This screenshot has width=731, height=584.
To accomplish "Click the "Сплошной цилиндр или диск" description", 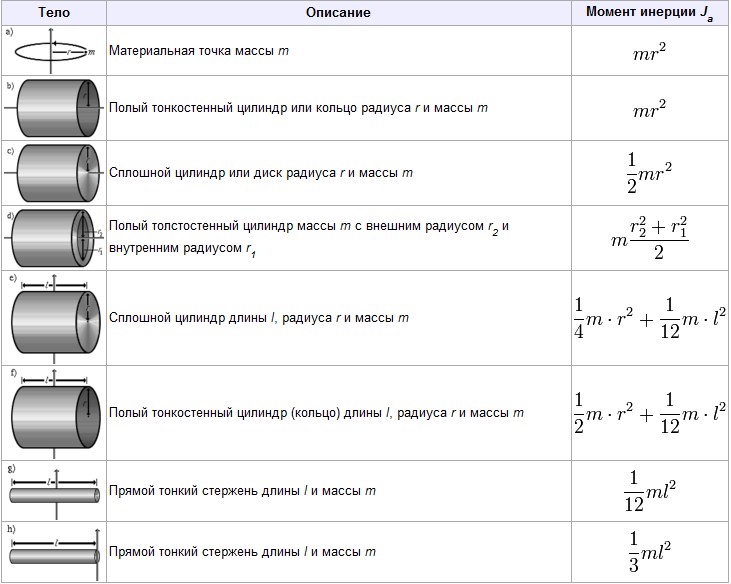I will click(261, 173).
